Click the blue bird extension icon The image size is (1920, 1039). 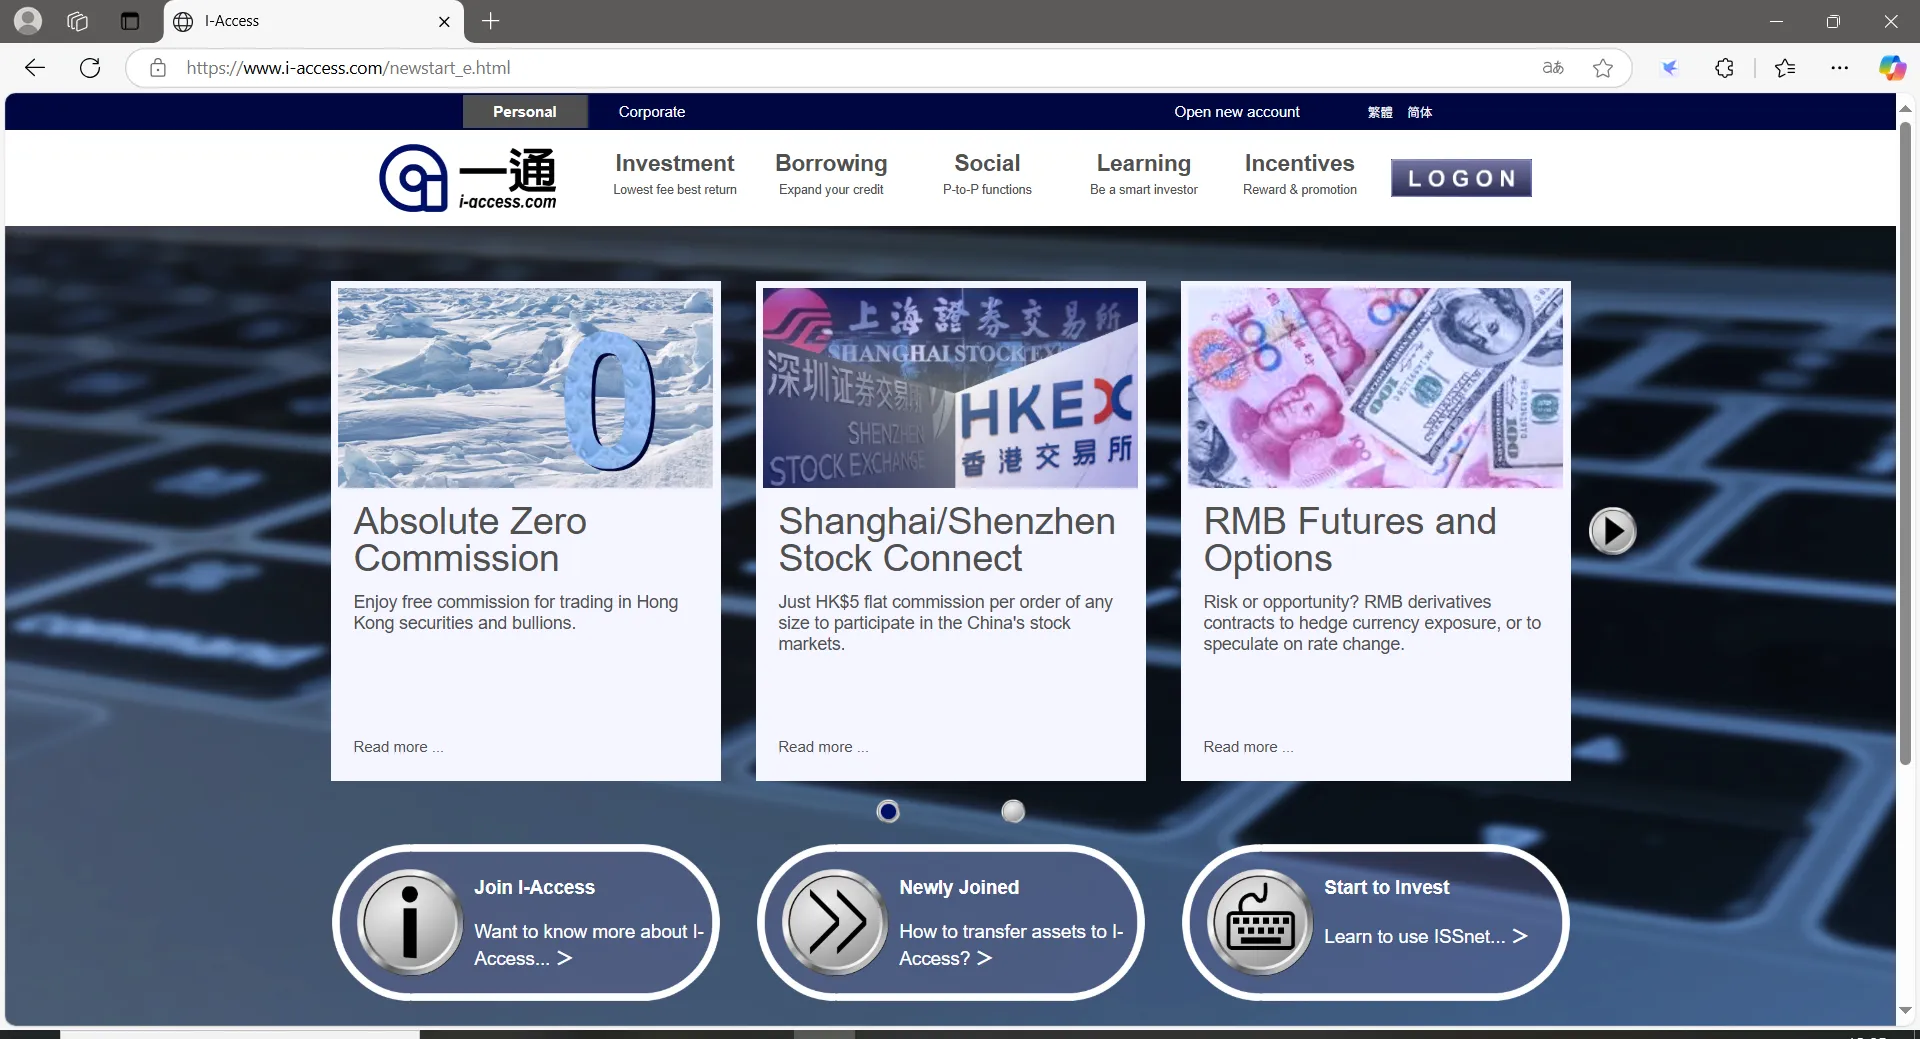(1669, 68)
